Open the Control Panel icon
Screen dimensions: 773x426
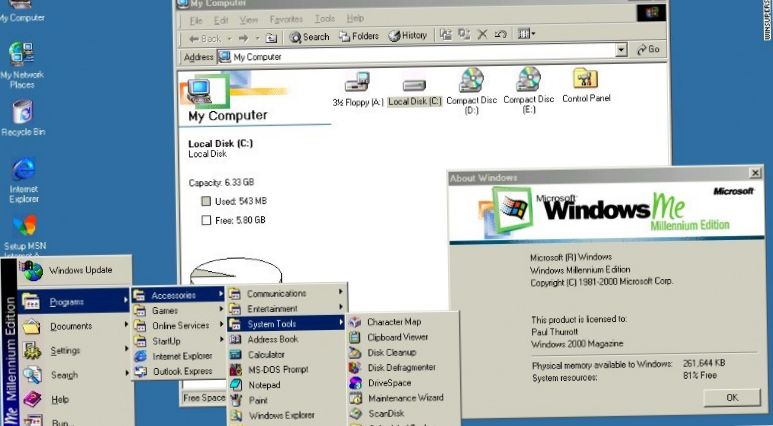click(x=586, y=85)
